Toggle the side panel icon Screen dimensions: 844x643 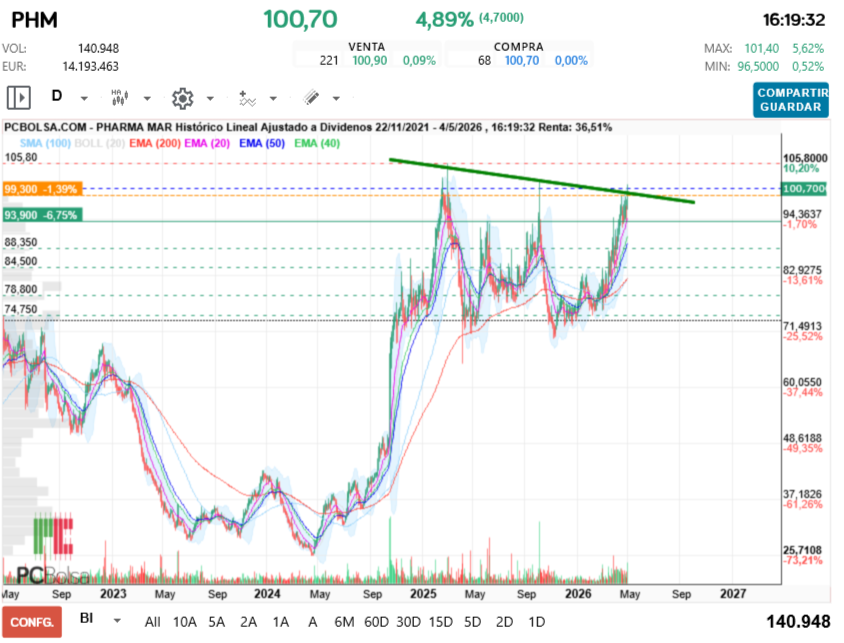(18, 98)
